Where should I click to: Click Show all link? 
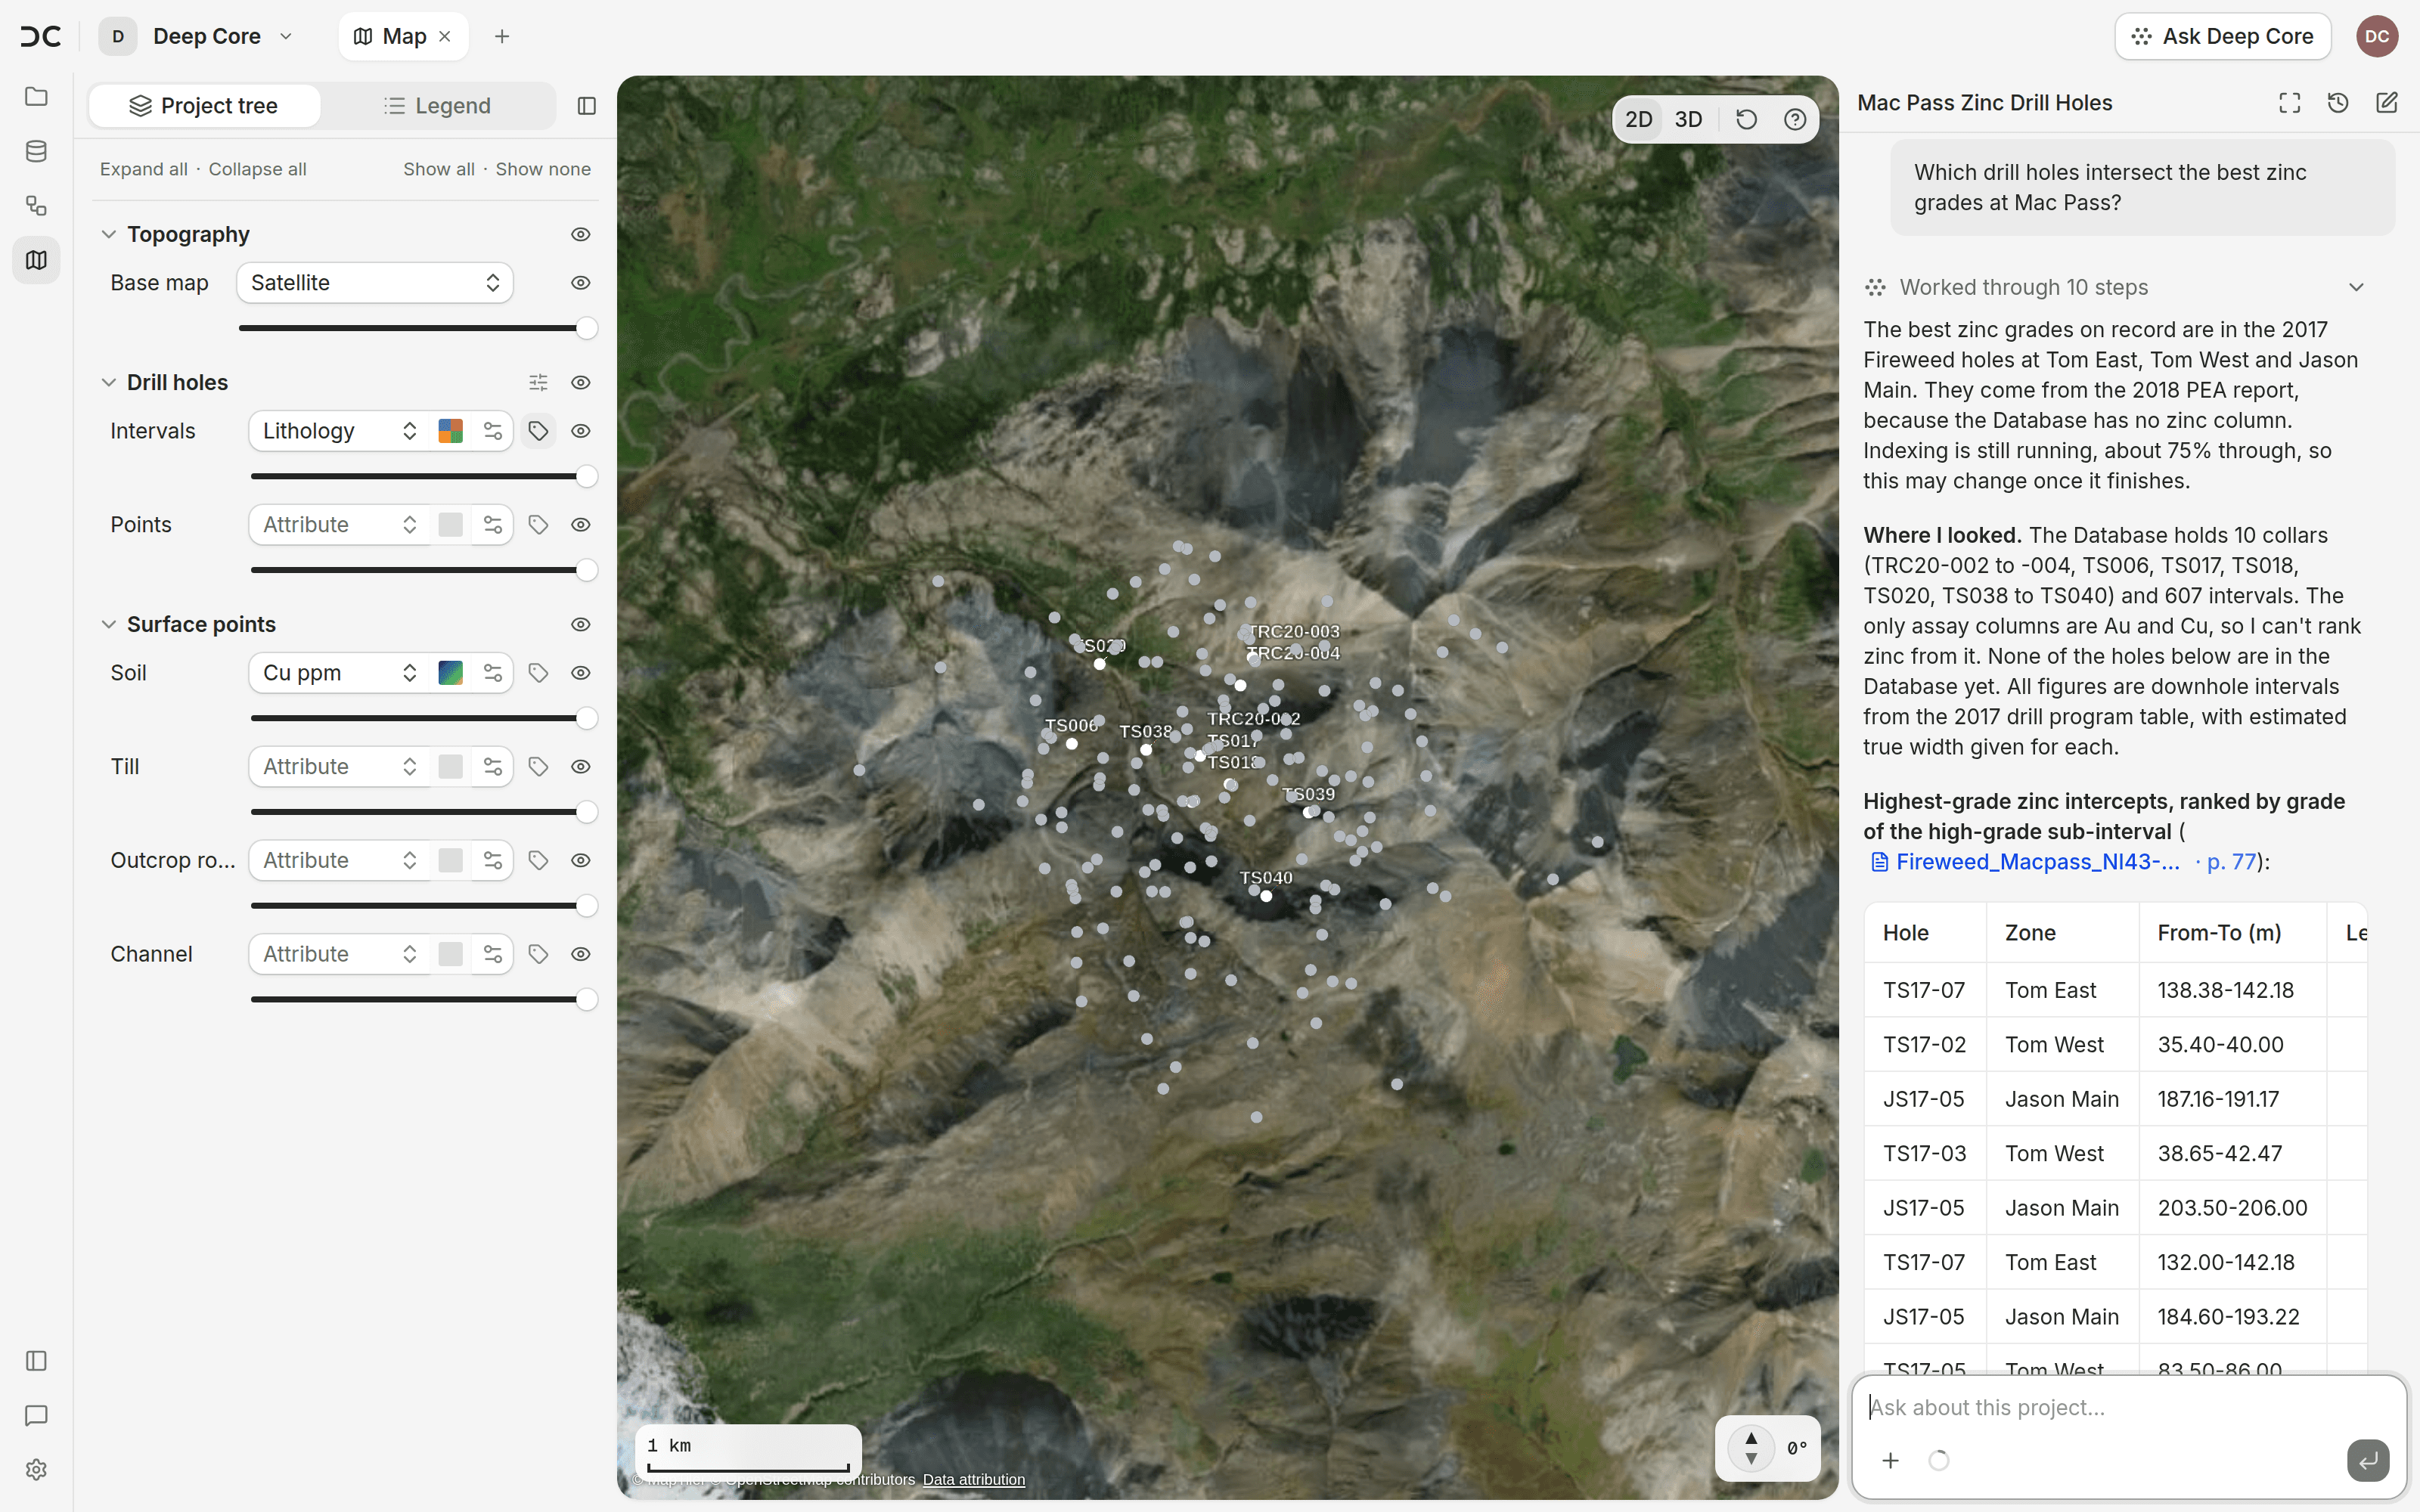tap(439, 169)
